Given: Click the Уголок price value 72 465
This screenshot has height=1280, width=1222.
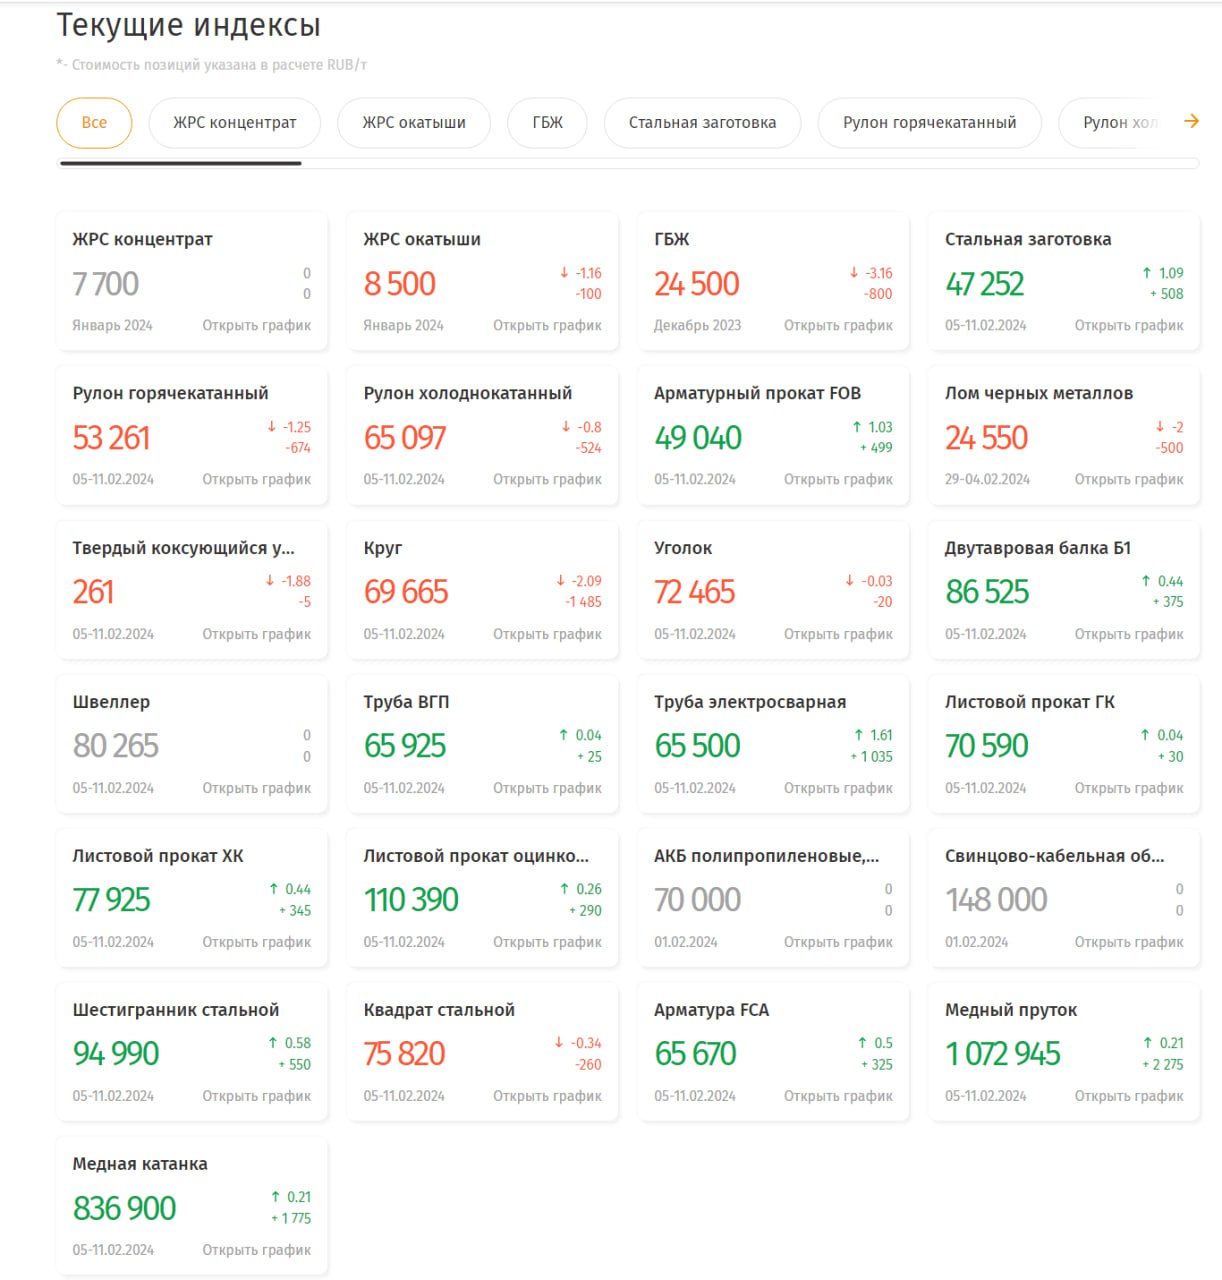Looking at the screenshot, I should (695, 592).
